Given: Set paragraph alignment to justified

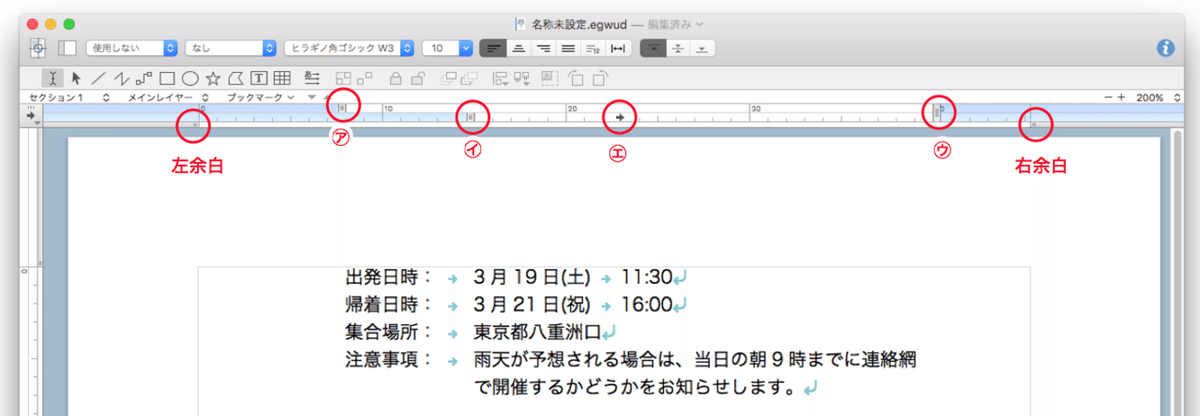Looking at the screenshot, I should pyautogui.click(x=568, y=47).
